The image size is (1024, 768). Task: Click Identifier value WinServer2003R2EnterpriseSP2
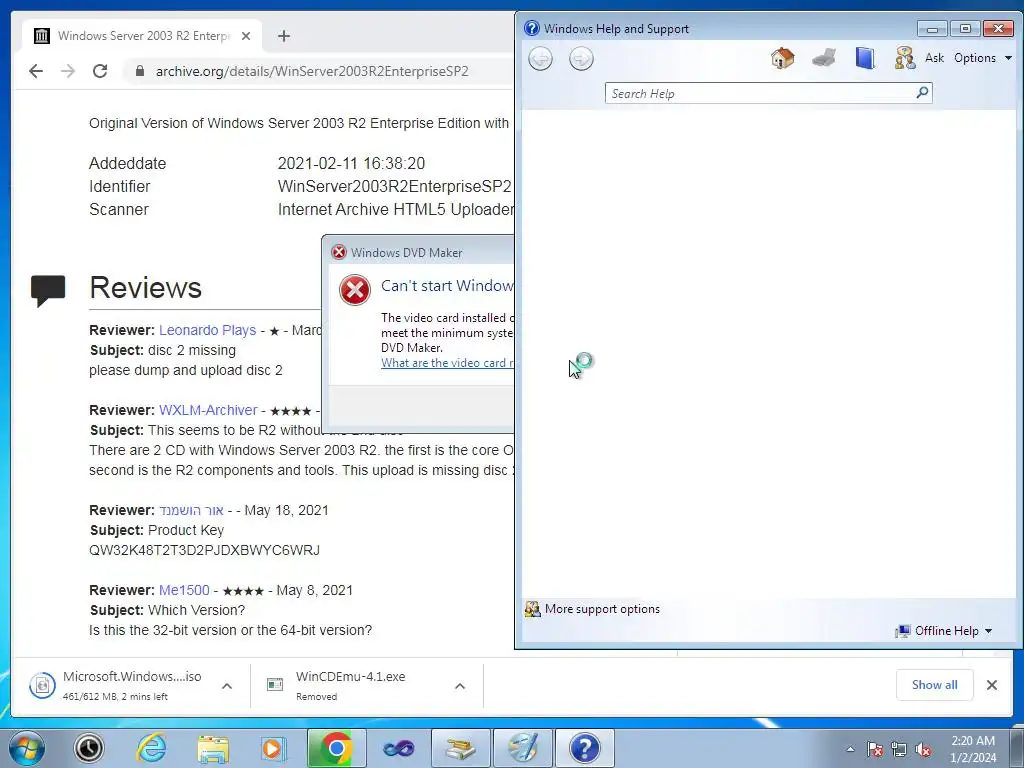[394, 187]
